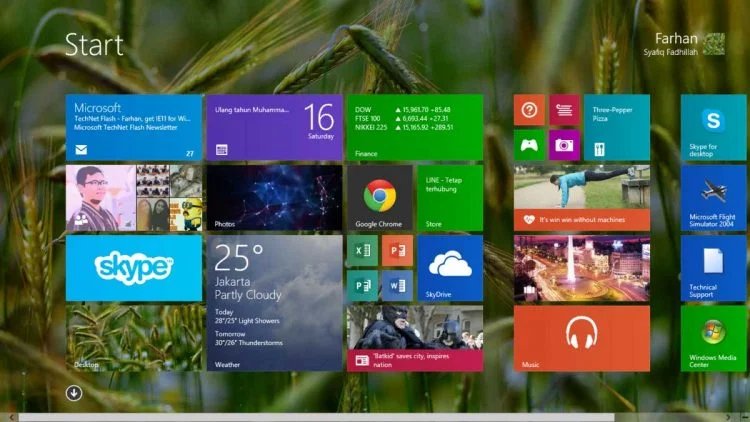This screenshot has height=422, width=750.
Task: Launch Word small tile
Action: pyautogui.click(x=397, y=286)
